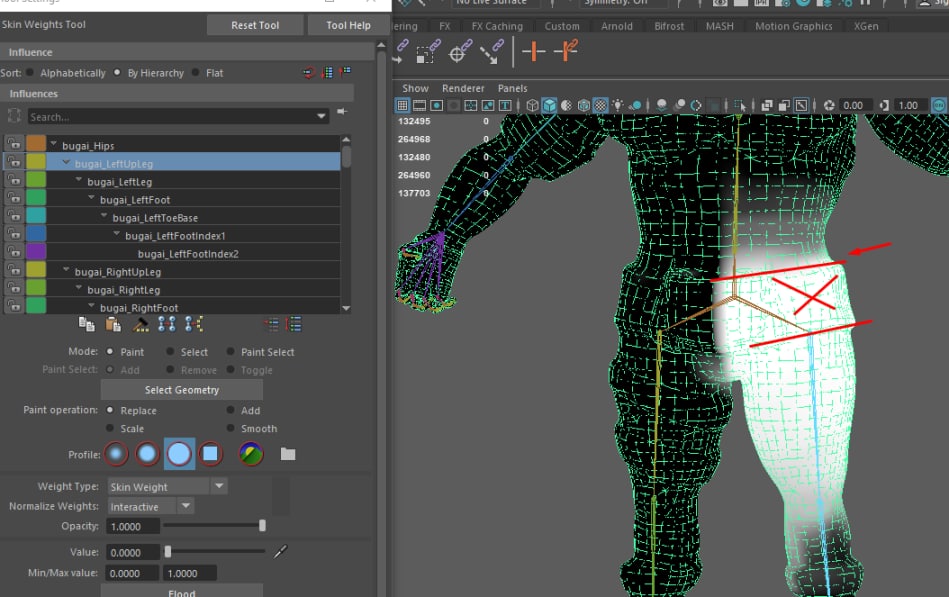Click the smooth shade all cube icon
Image resolution: width=949 pixels, height=597 pixels.
coord(549,105)
